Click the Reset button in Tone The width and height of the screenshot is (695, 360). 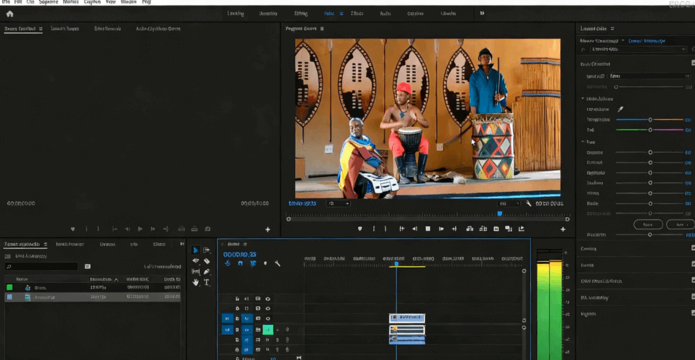point(648,224)
